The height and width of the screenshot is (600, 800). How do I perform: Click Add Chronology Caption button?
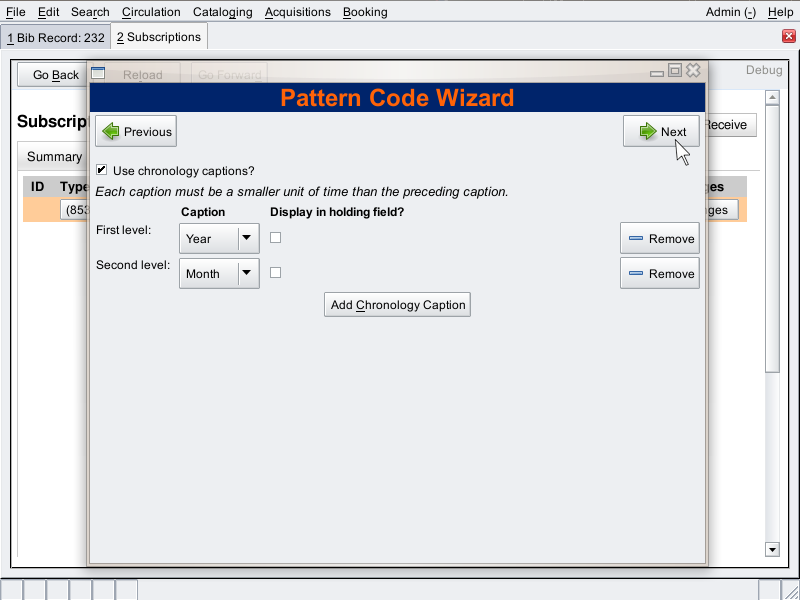click(x=397, y=305)
